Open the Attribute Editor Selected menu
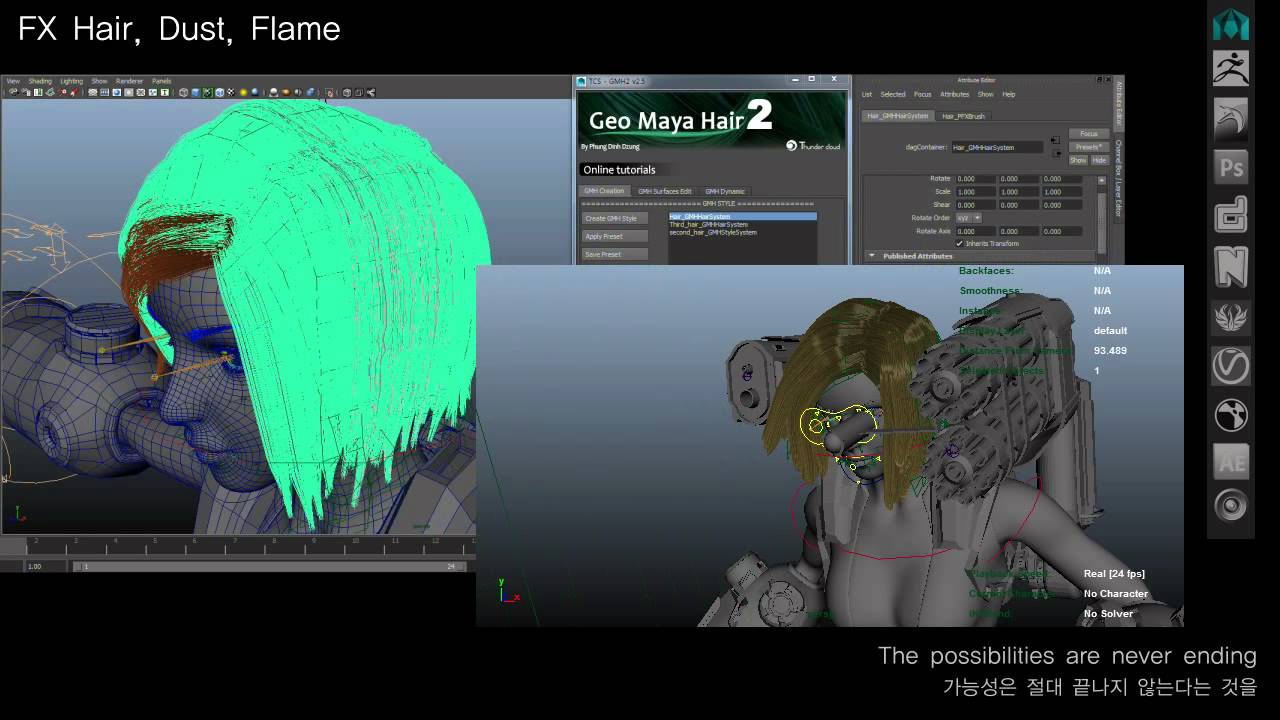The width and height of the screenshot is (1280, 720). (x=893, y=94)
